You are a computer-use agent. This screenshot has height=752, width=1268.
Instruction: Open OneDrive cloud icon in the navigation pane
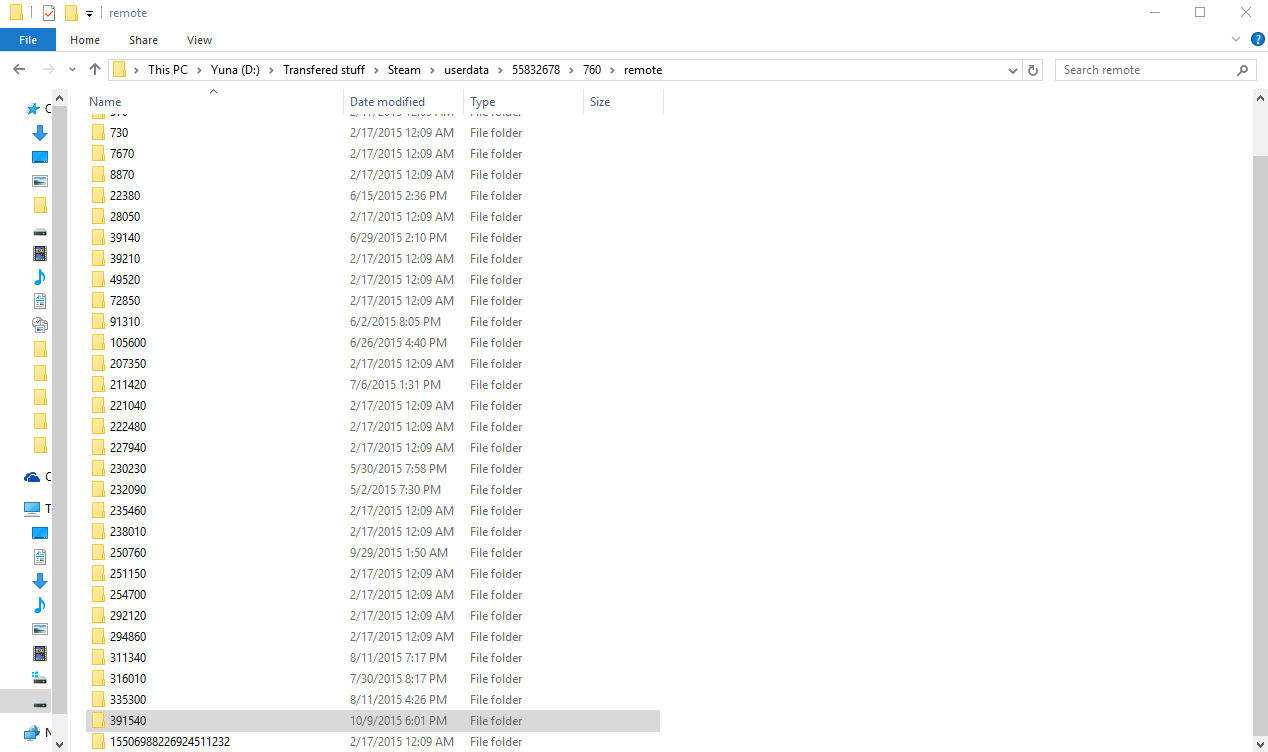33,478
